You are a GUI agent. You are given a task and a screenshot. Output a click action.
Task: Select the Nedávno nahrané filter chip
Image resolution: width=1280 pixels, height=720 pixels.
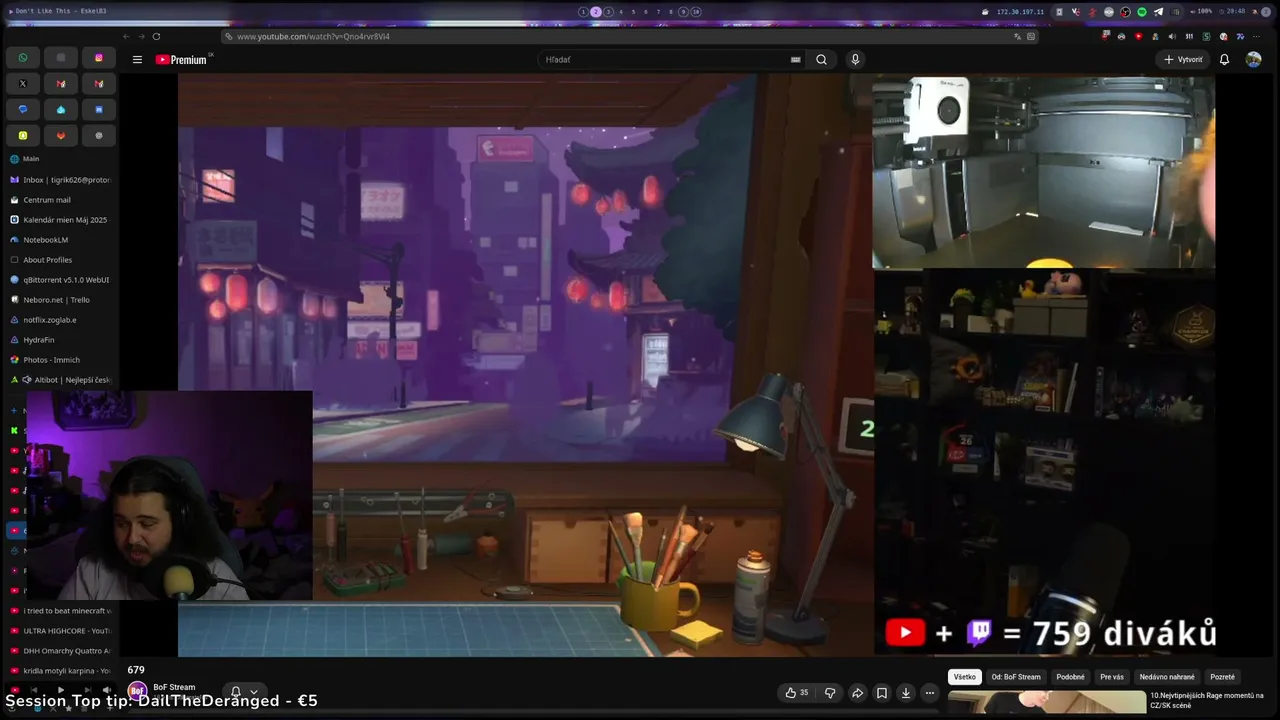click(1167, 677)
